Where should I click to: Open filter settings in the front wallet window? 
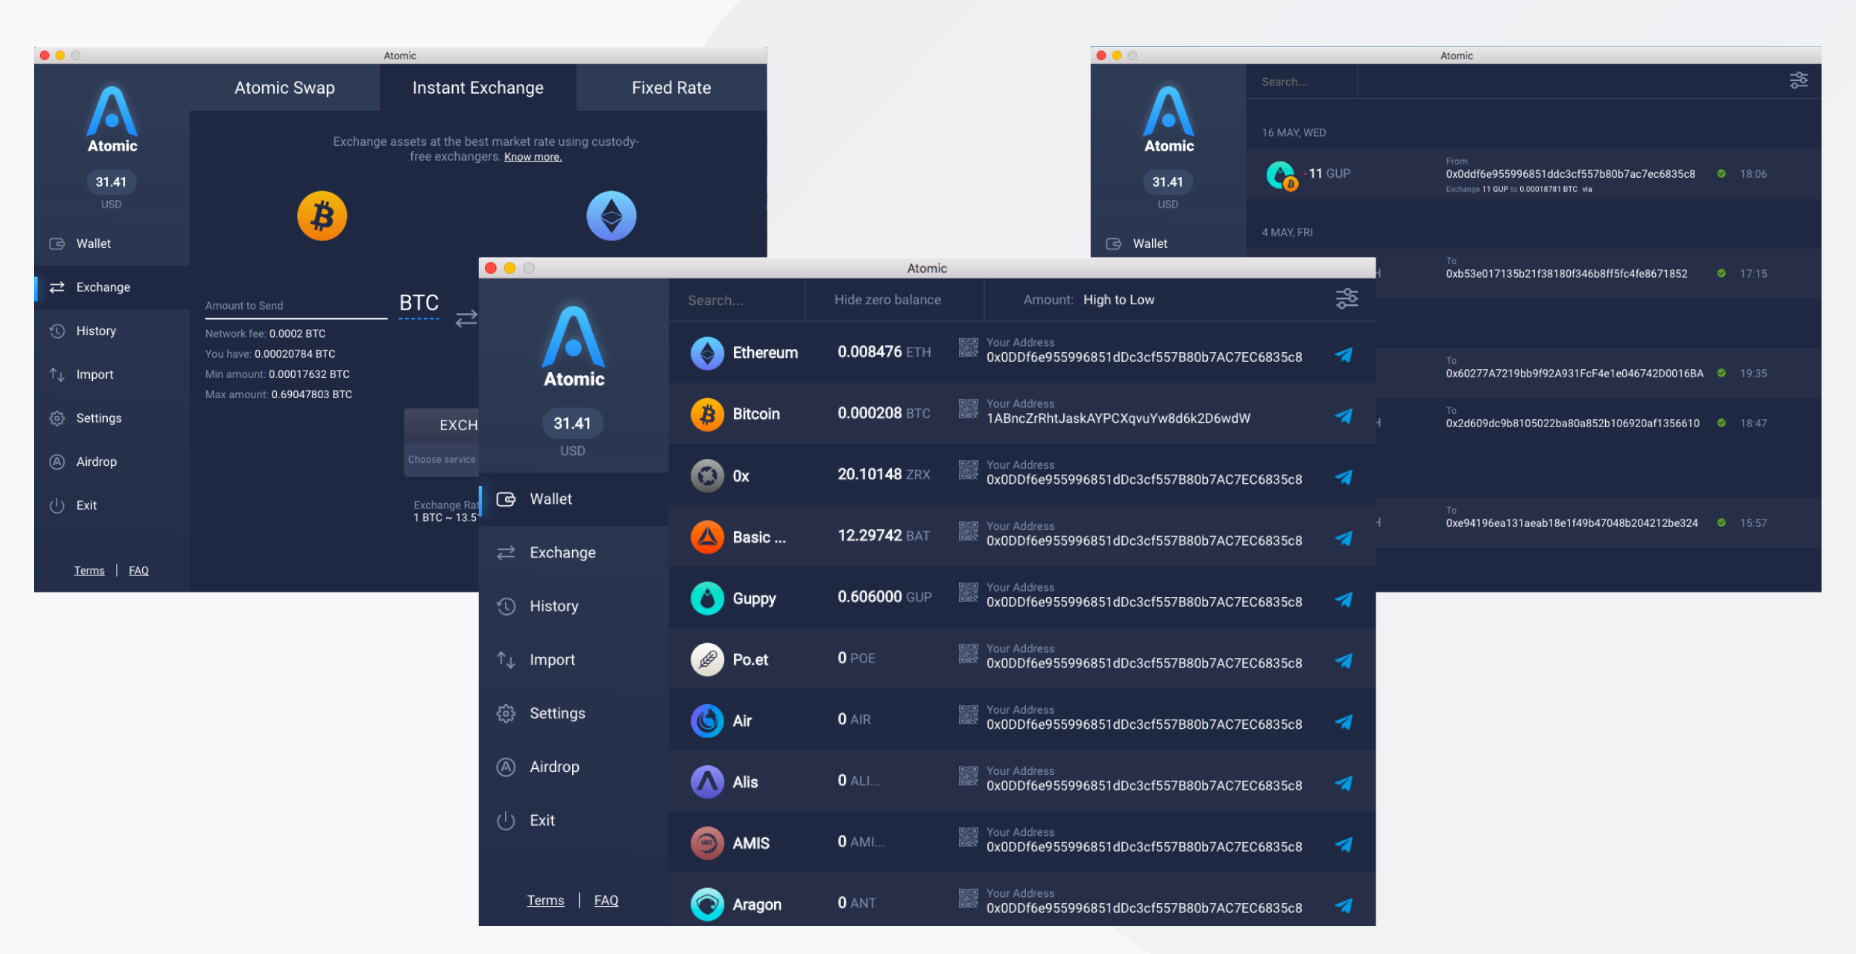click(1347, 299)
